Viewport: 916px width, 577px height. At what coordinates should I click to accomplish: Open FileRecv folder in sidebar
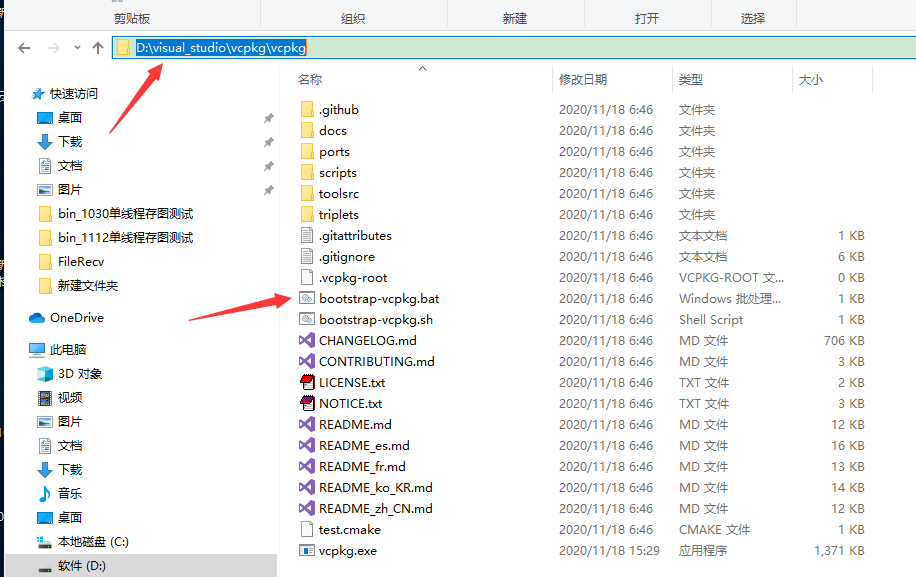[81, 262]
